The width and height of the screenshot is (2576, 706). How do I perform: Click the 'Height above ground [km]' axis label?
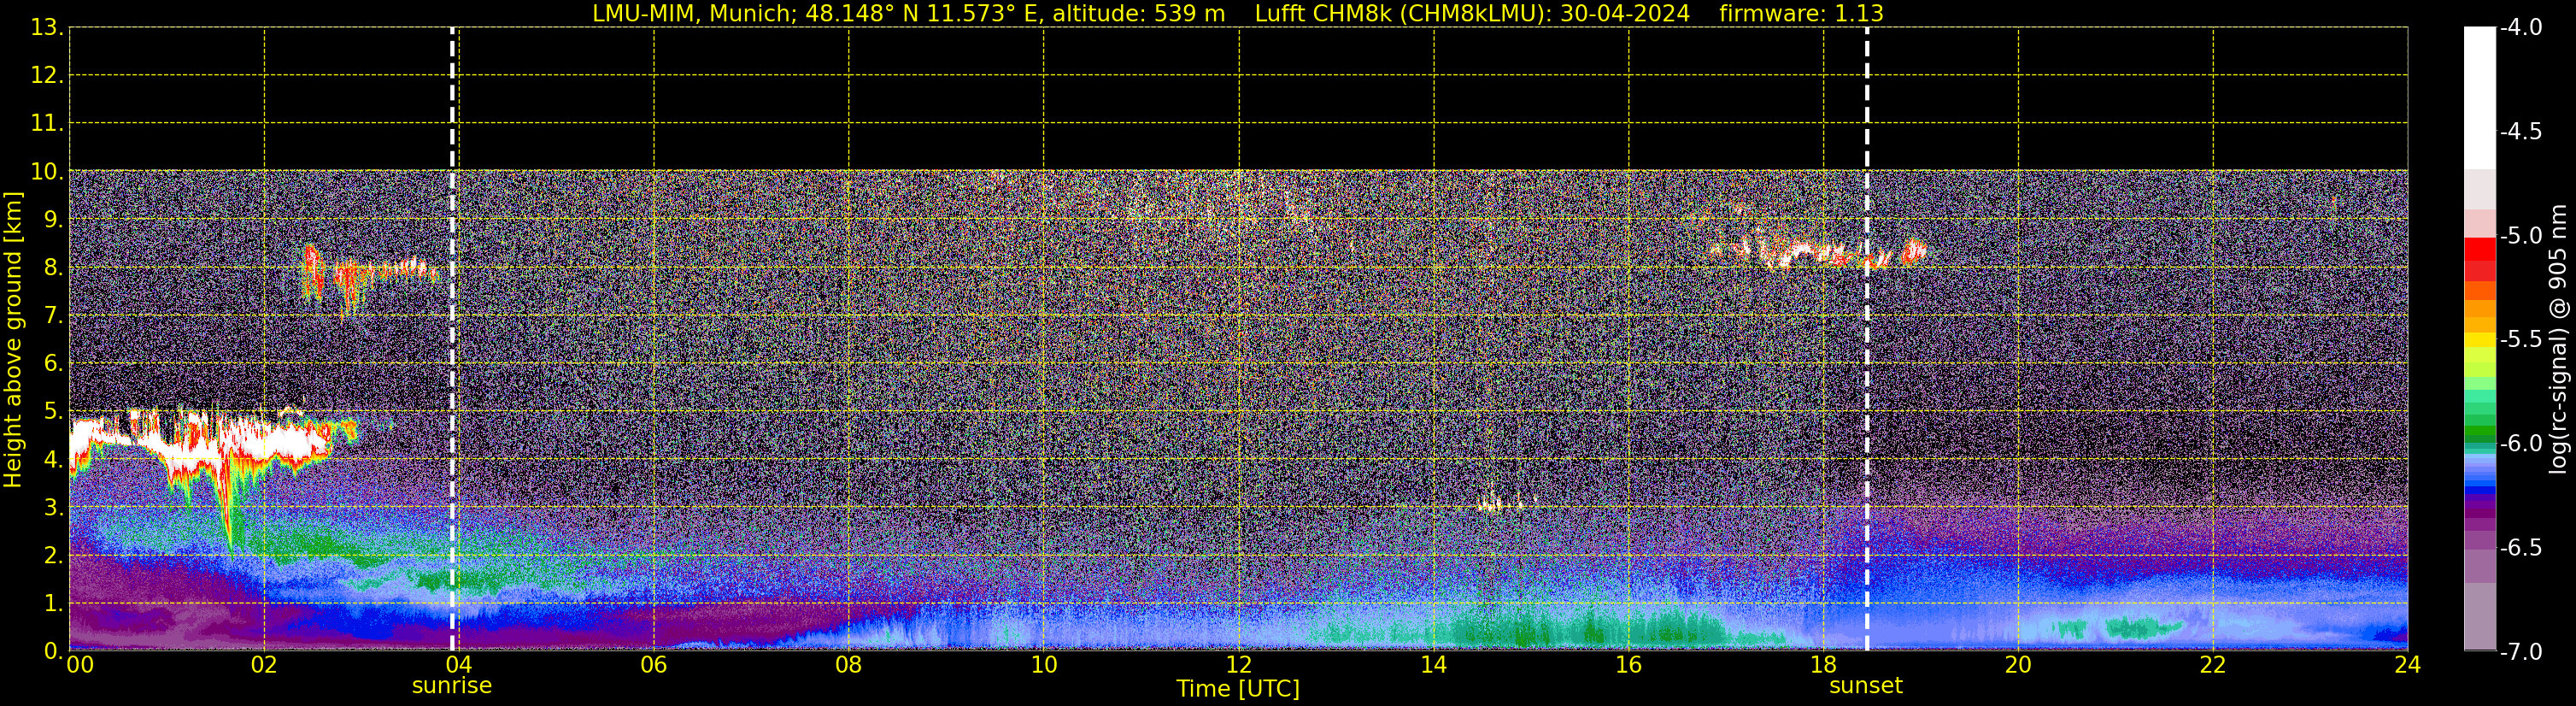[13, 340]
